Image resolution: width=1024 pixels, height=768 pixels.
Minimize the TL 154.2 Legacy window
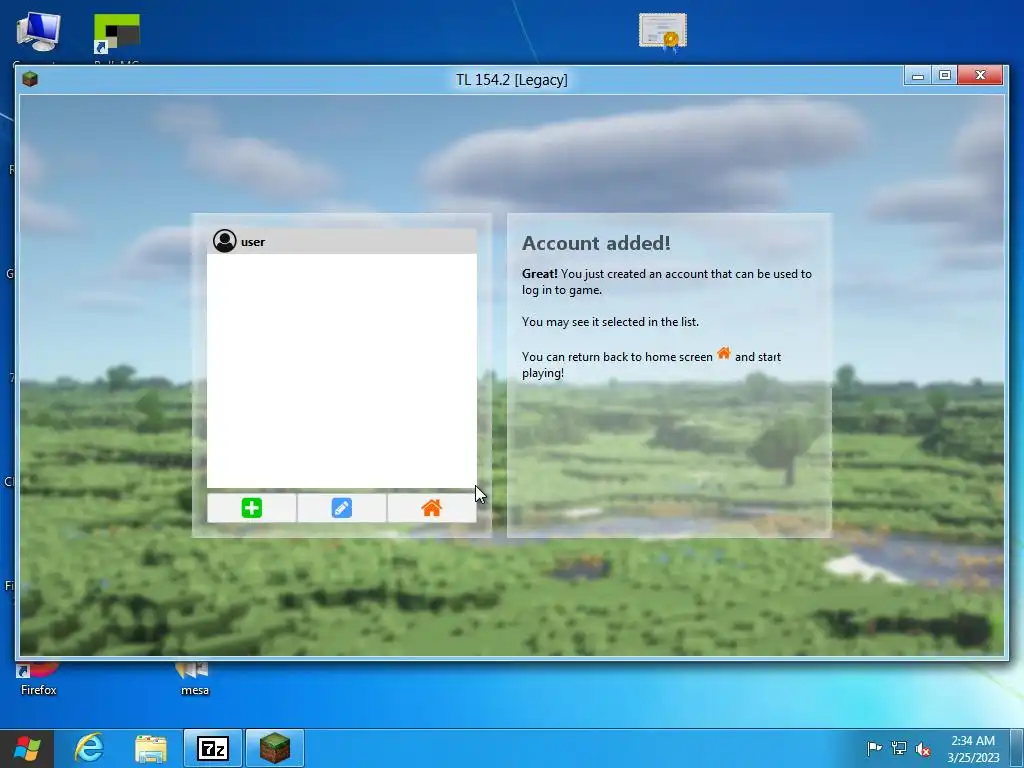click(918, 76)
